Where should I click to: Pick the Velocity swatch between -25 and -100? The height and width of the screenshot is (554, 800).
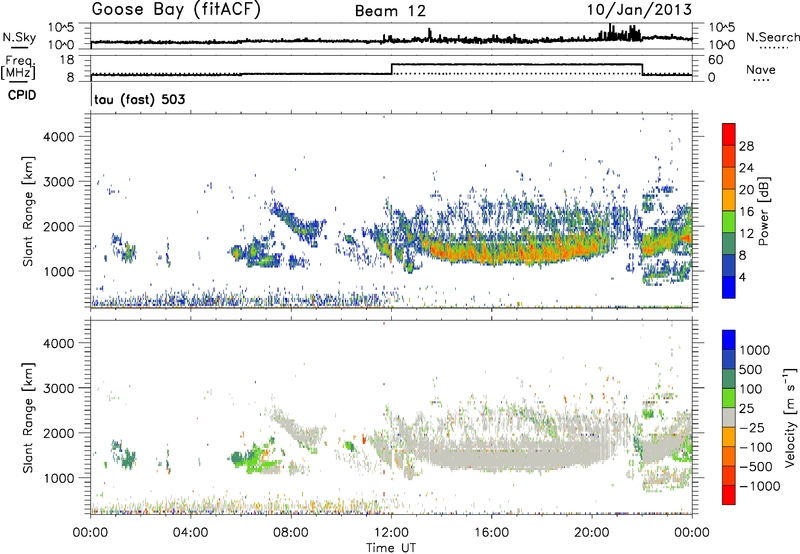pyautogui.click(x=729, y=437)
